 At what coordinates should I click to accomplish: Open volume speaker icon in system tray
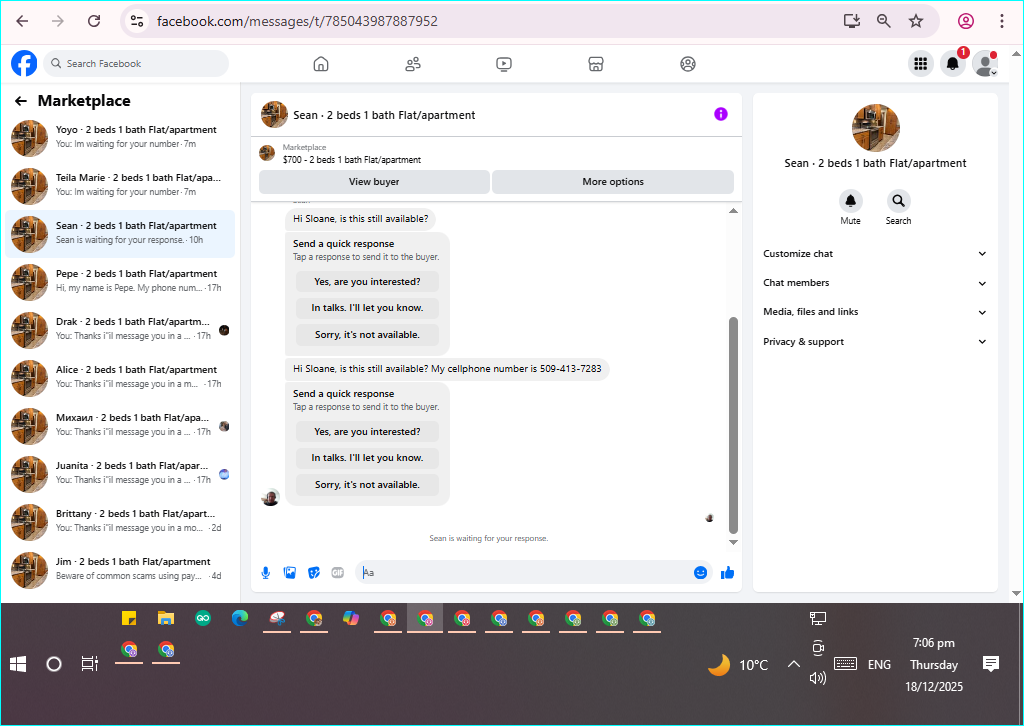[818, 678]
